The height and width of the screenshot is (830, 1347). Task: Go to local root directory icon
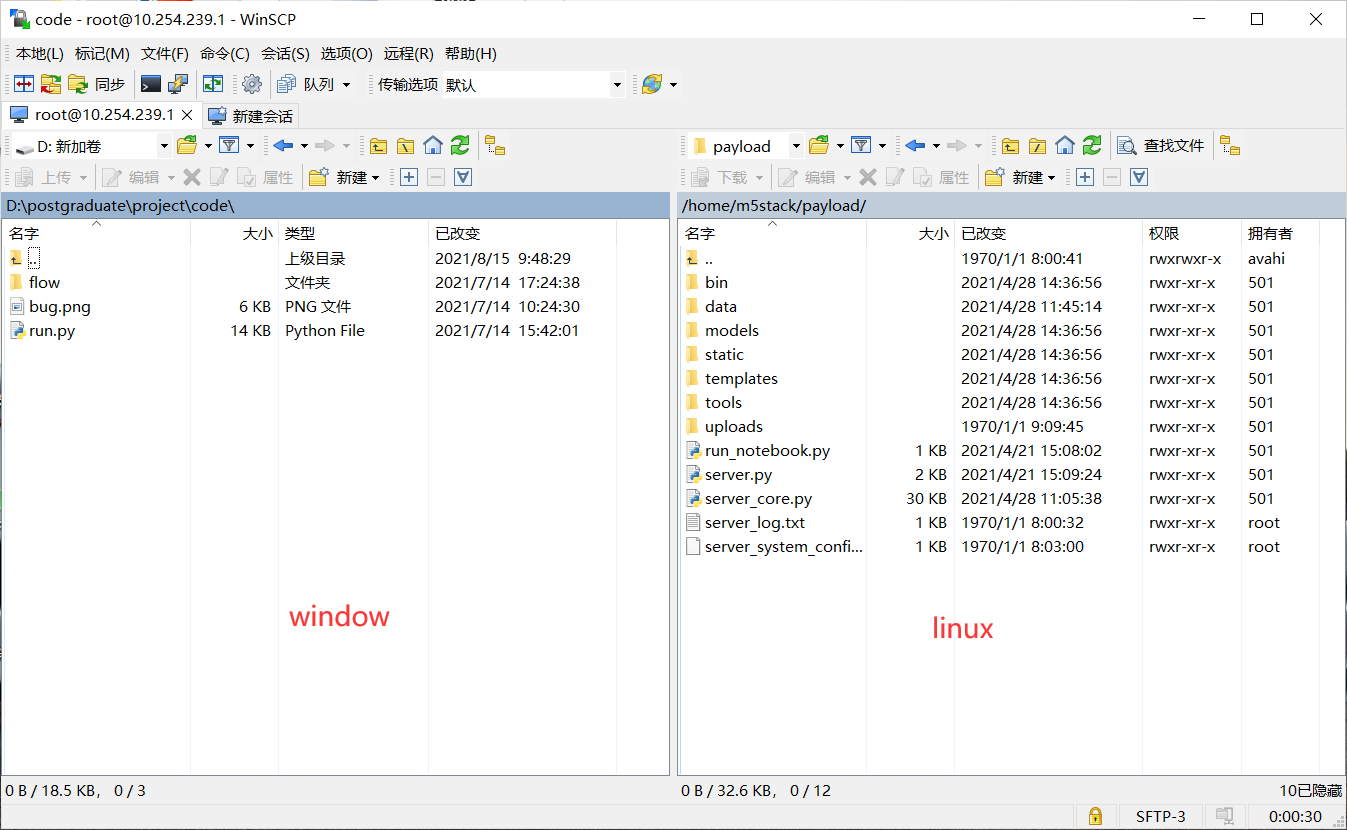coord(405,146)
